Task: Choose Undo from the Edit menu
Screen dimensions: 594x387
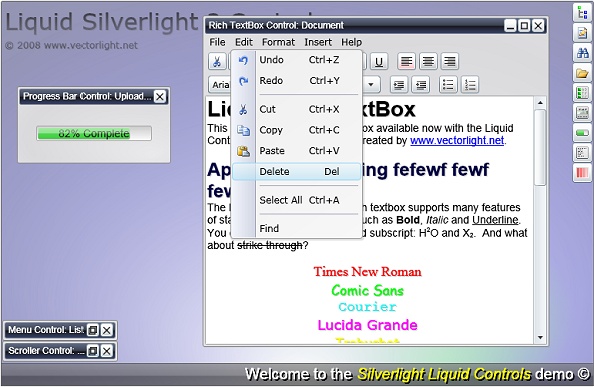Action: point(296,60)
